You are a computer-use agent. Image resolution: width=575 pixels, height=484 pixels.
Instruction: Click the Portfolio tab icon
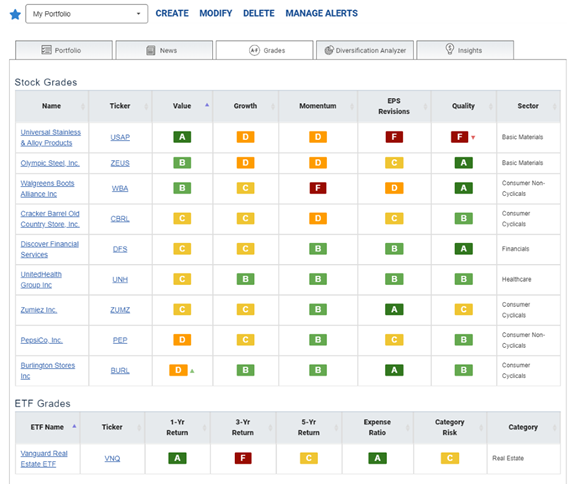(46, 50)
